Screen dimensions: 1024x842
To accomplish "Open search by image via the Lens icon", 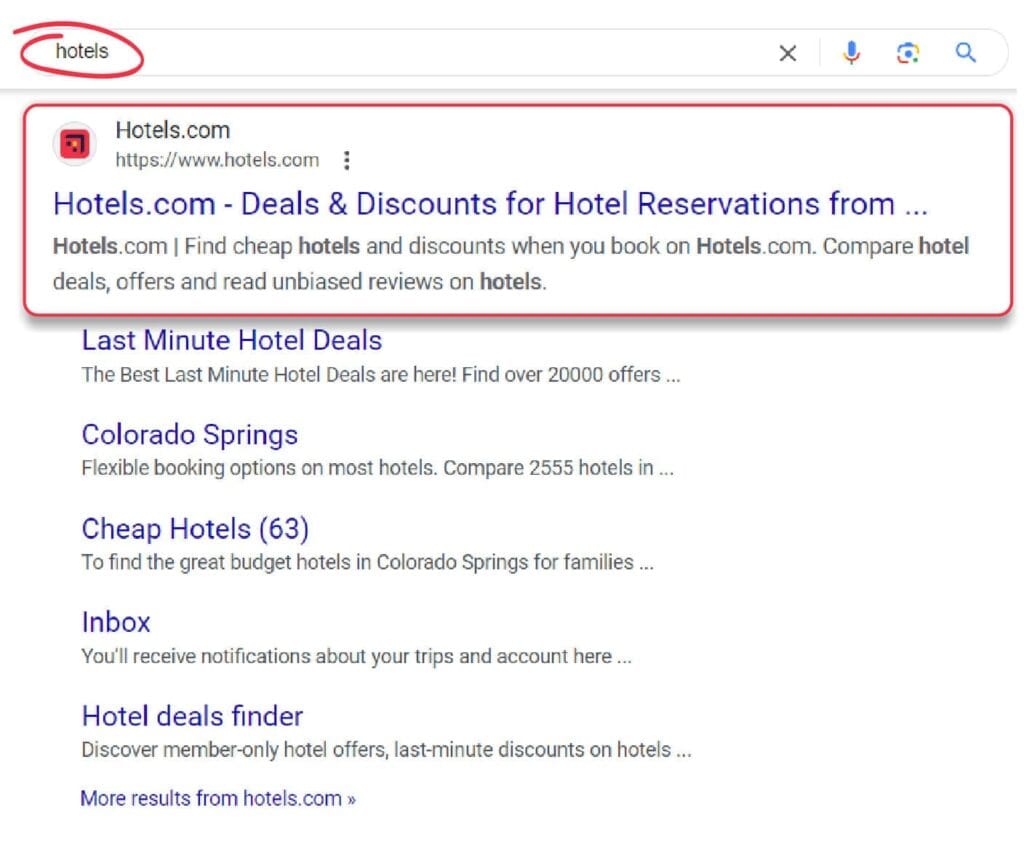I will (x=908, y=53).
